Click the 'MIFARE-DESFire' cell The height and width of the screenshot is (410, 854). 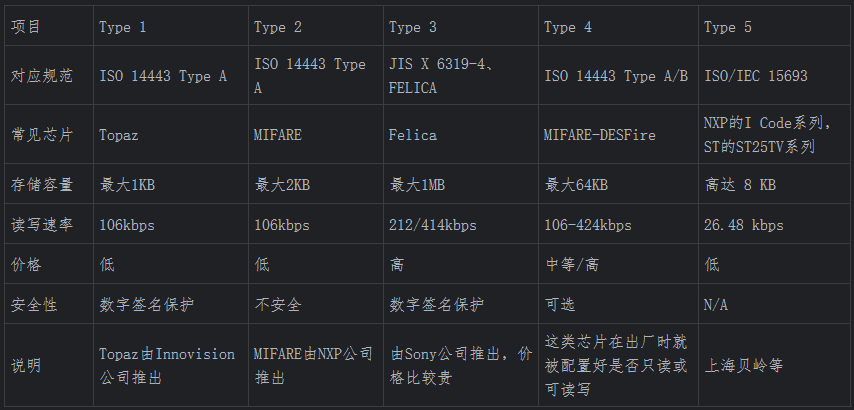click(x=599, y=134)
